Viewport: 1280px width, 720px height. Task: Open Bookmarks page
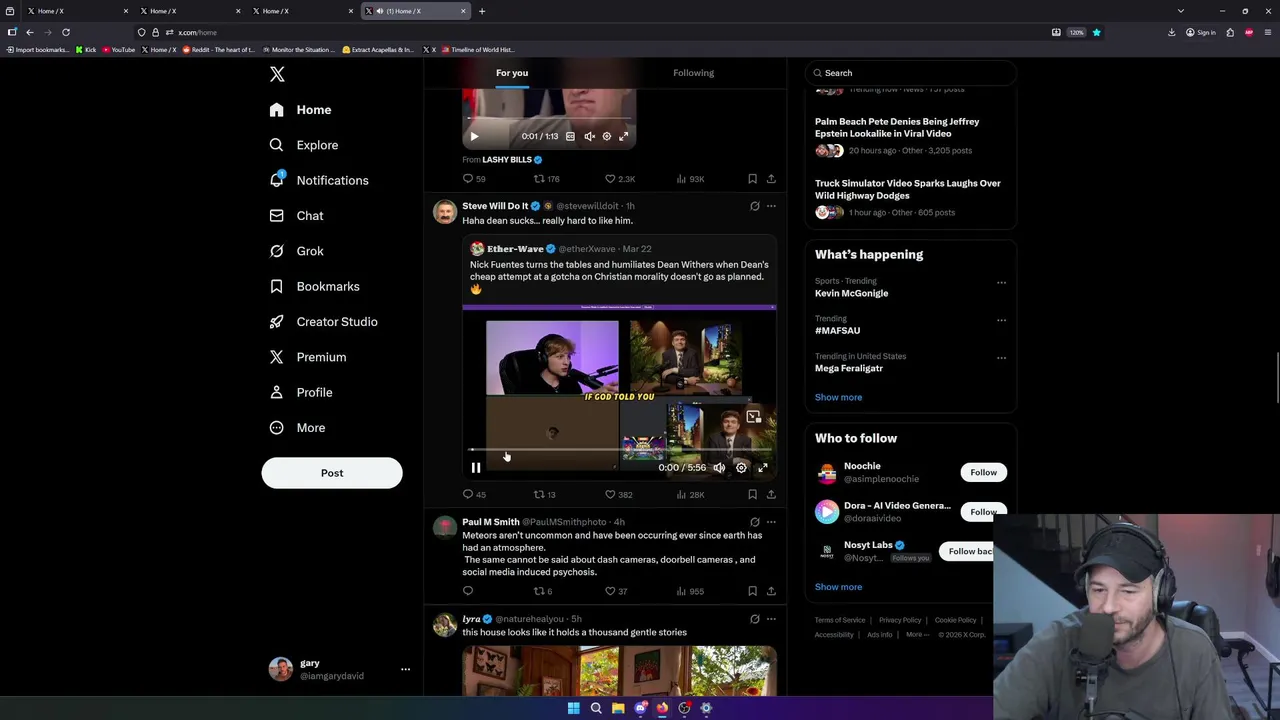pyautogui.click(x=314, y=286)
